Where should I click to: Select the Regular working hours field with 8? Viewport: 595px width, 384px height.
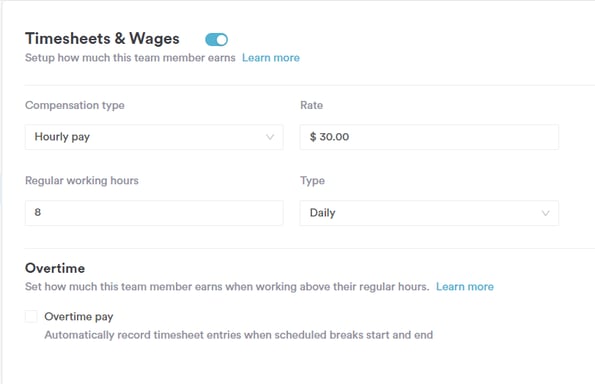pos(154,212)
